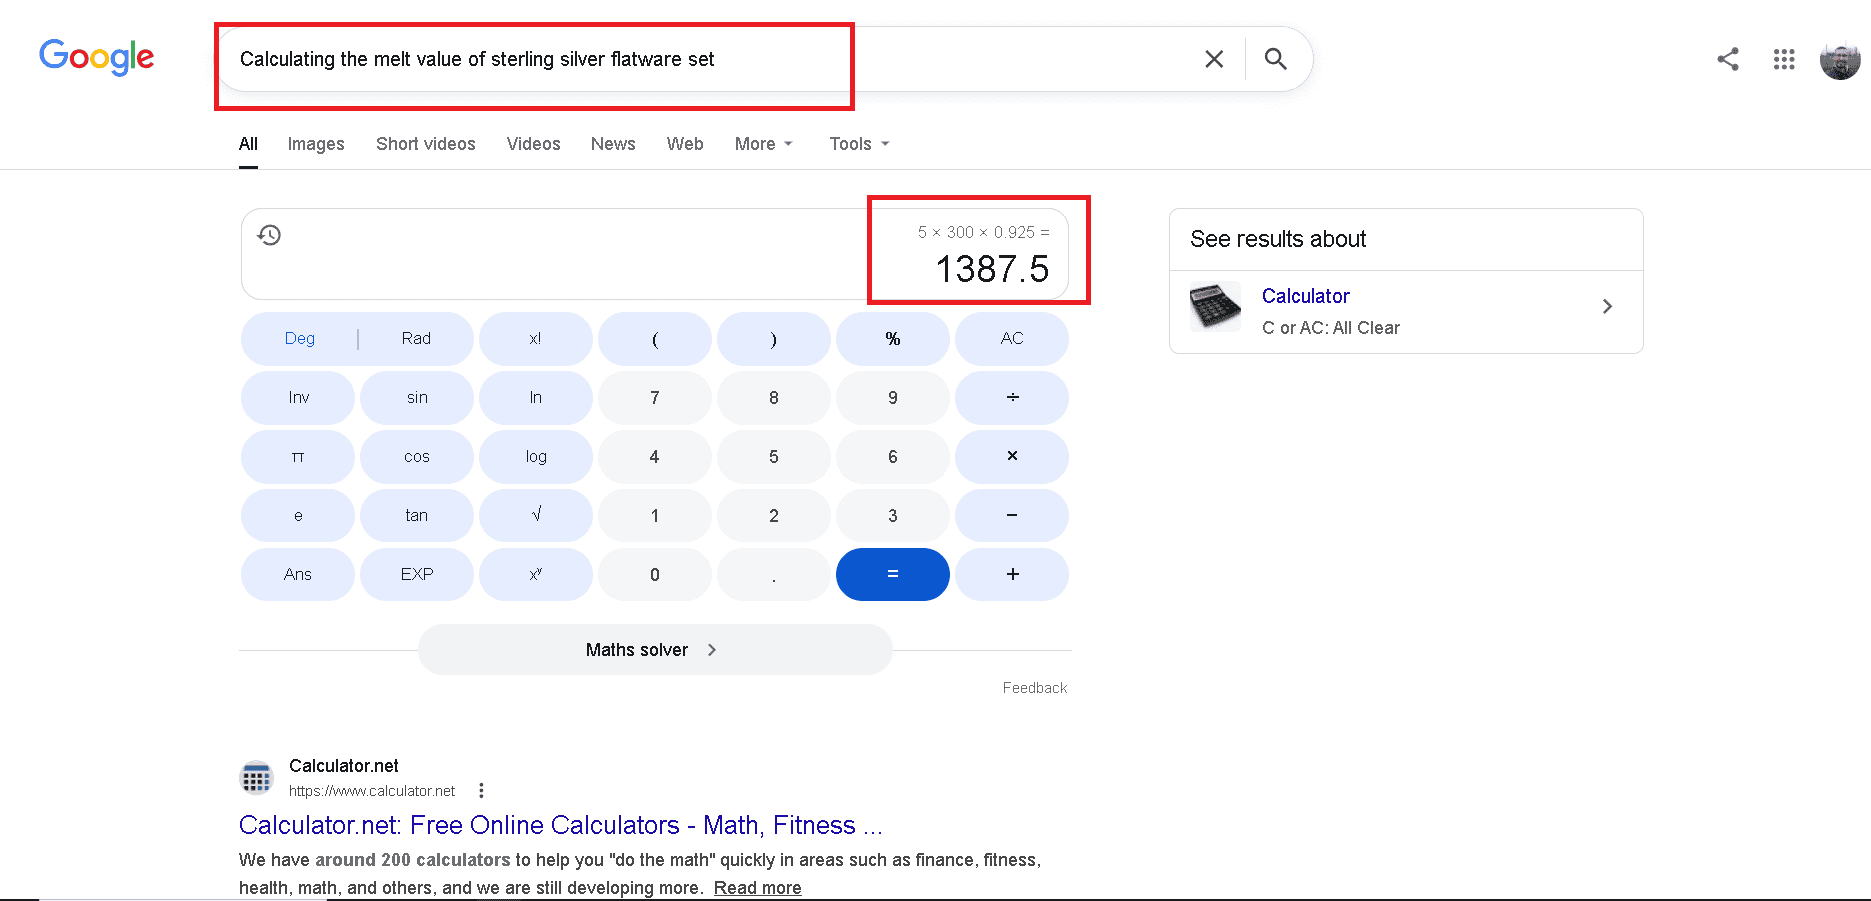Click the share icon
This screenshot has height=901, width=1871.
[1727, 59]
